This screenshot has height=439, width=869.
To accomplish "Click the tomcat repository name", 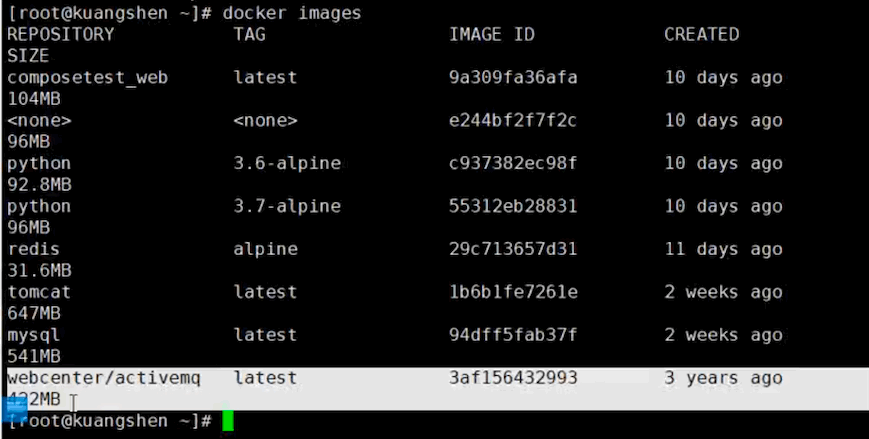I will [39, 292].
